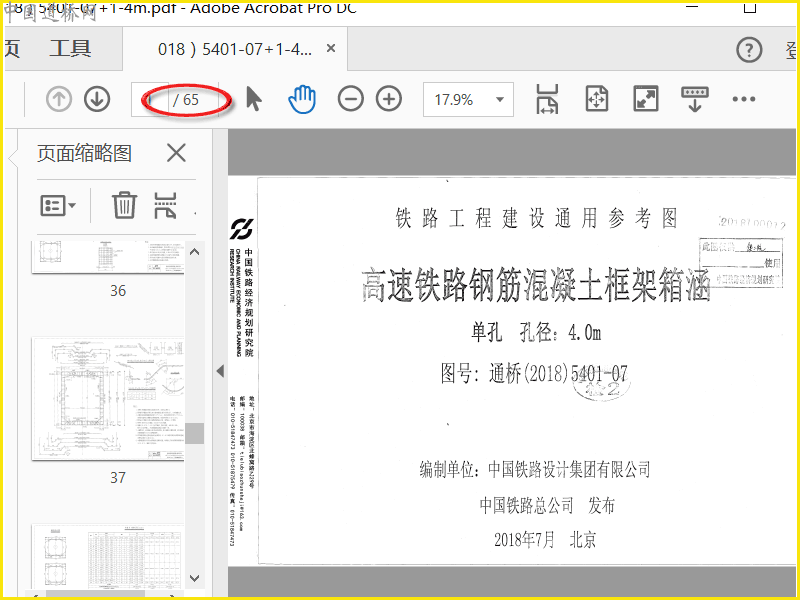800x600 pixels.
Task: Select page 37 thumbnail
Action: 108,398
